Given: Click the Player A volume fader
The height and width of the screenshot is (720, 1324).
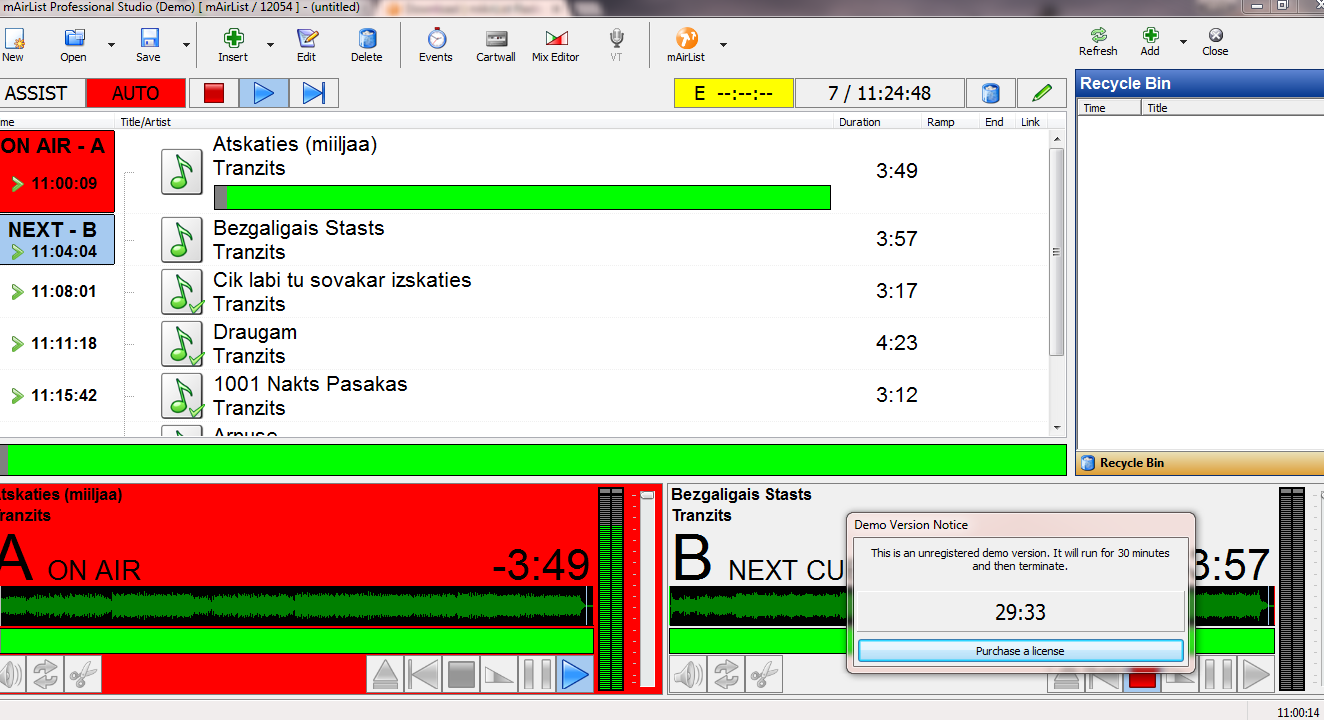Looking at the screenshot, I should pyautogui.click(x=647, y=496).
